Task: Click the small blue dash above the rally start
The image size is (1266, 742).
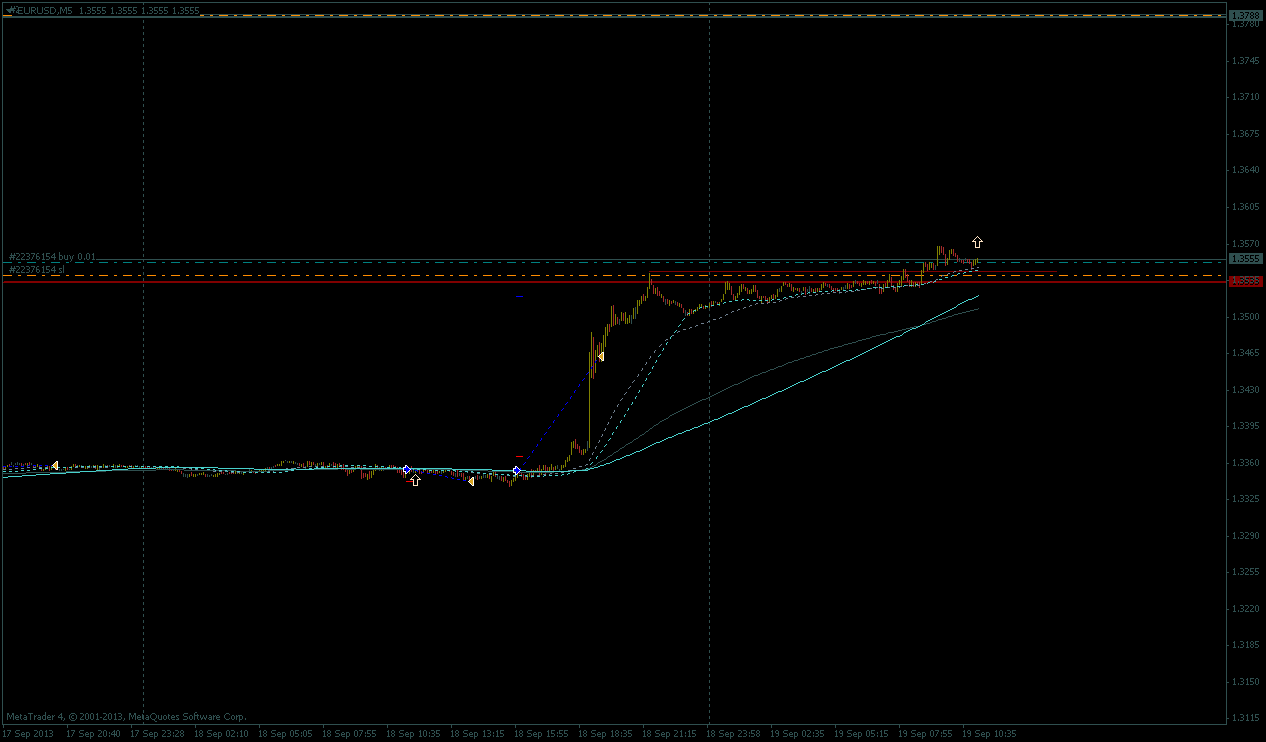Action: click(x=519, y=297)
